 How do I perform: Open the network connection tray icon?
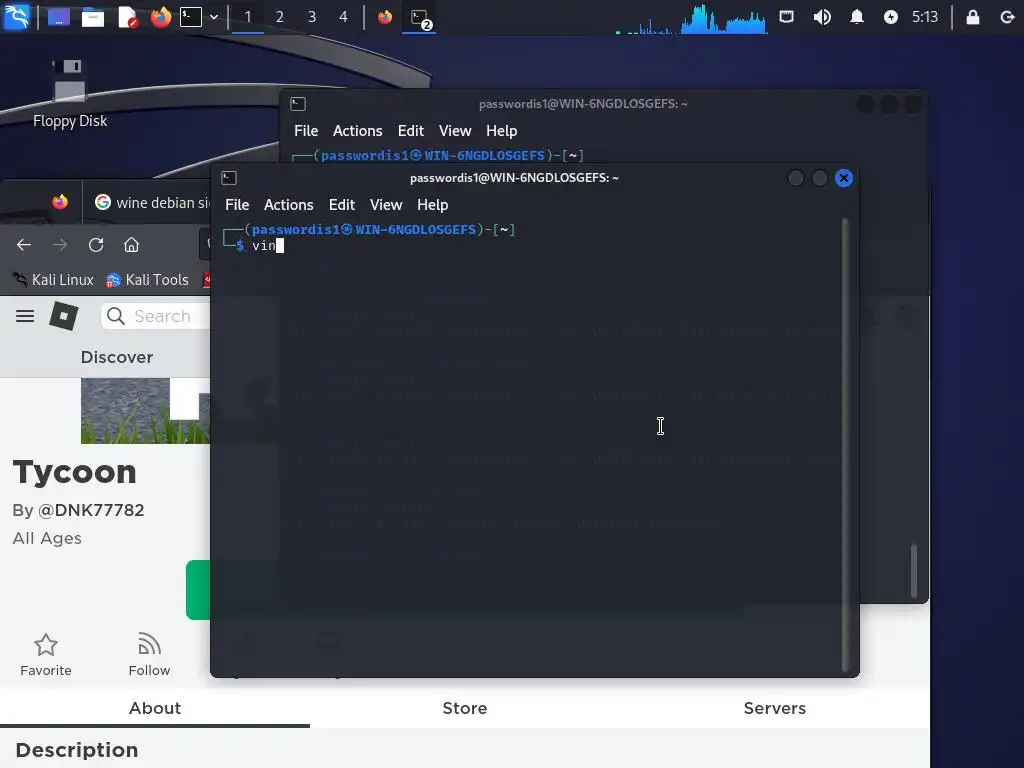point(787,17)
